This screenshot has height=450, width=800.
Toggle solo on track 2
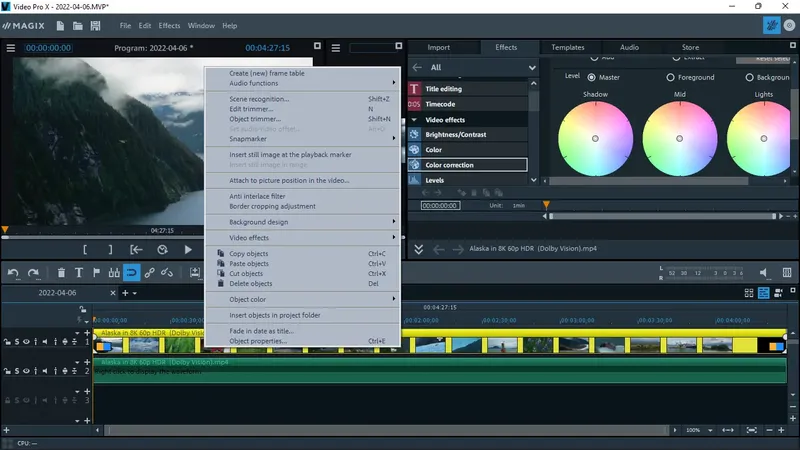click(16, 371)
